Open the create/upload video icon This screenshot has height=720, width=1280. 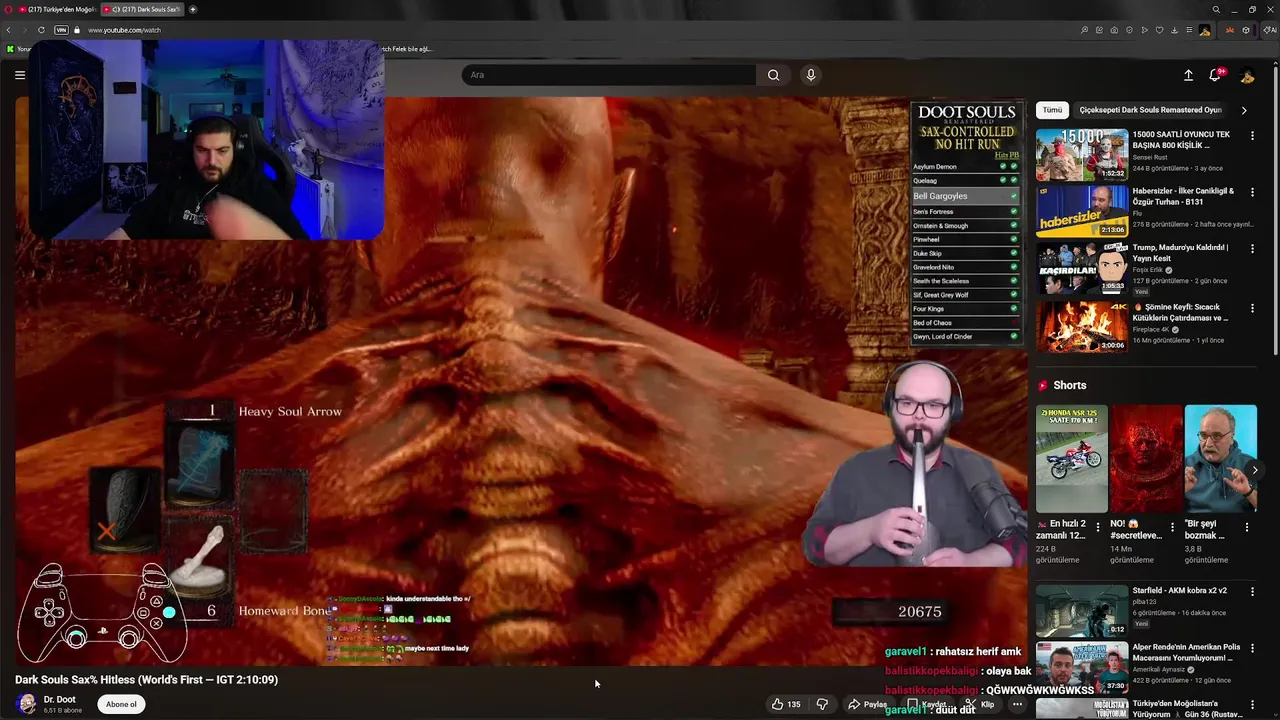pos(1188,75)
